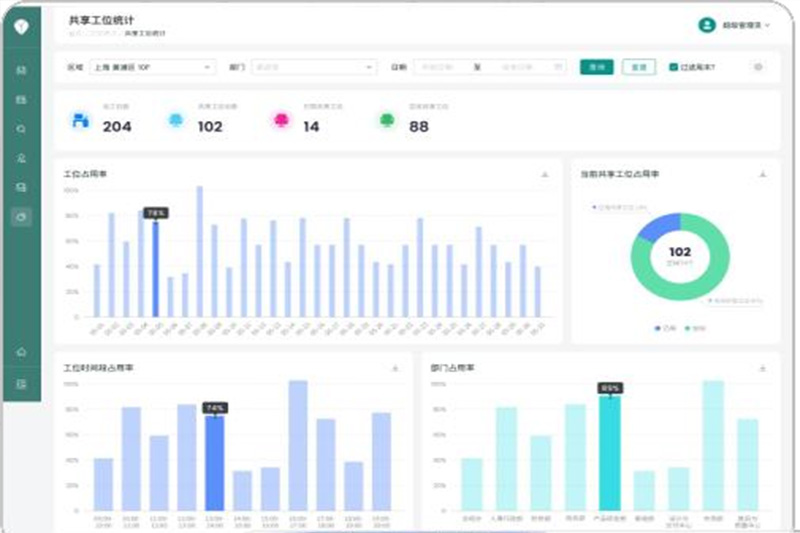
Task: Click the start date input field
Action: [x=441, y=67]
